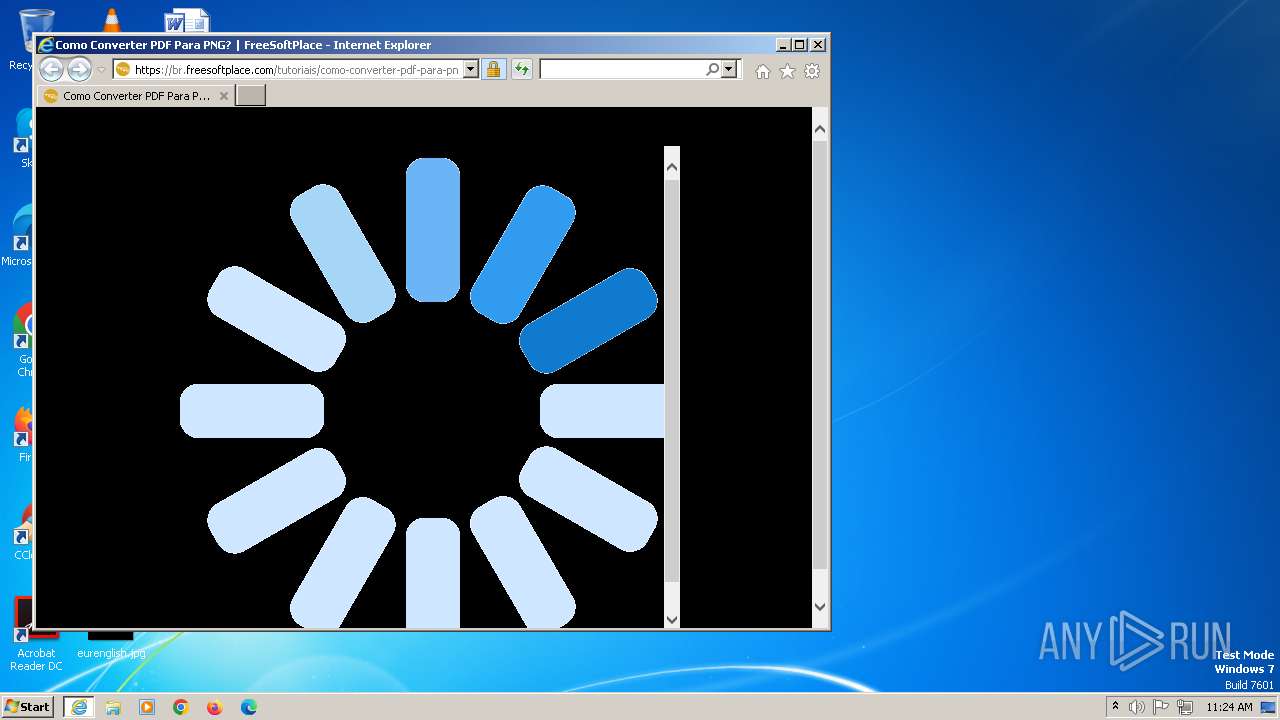Run search with the magnifier icon
Viewport: 1280px width, 720px height.
pos(712,70)
